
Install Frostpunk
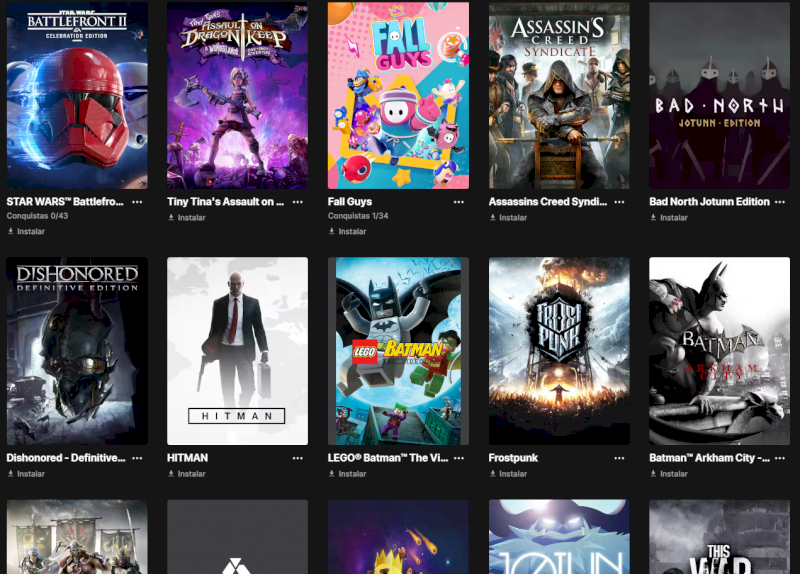pyautogui.click(x=508, y=473)
